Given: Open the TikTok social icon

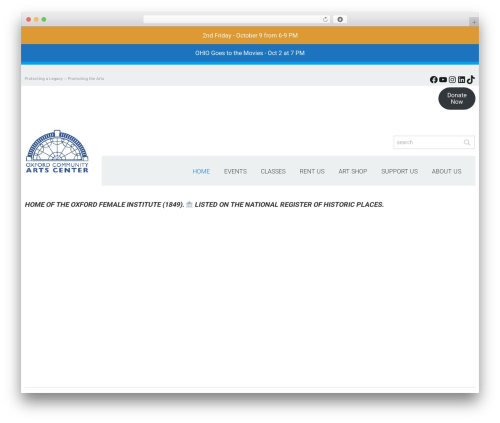Looking at the screenshot, I should point(471,79).
